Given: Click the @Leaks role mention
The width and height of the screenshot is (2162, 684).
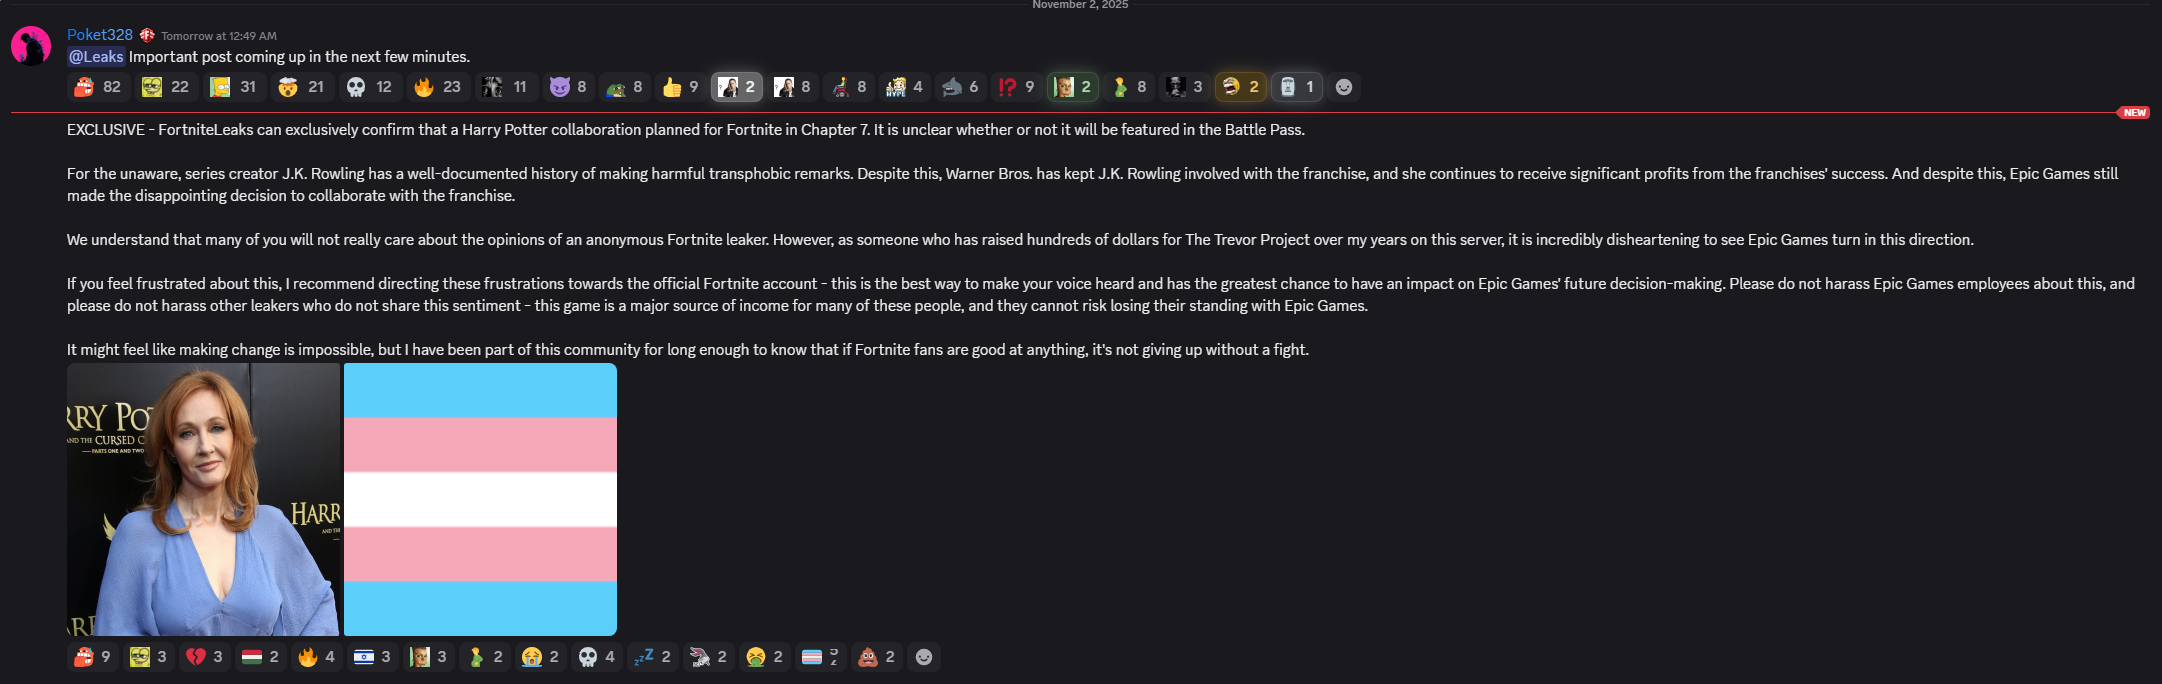Looking at the screenshot, I should click(x=96, y=57).
